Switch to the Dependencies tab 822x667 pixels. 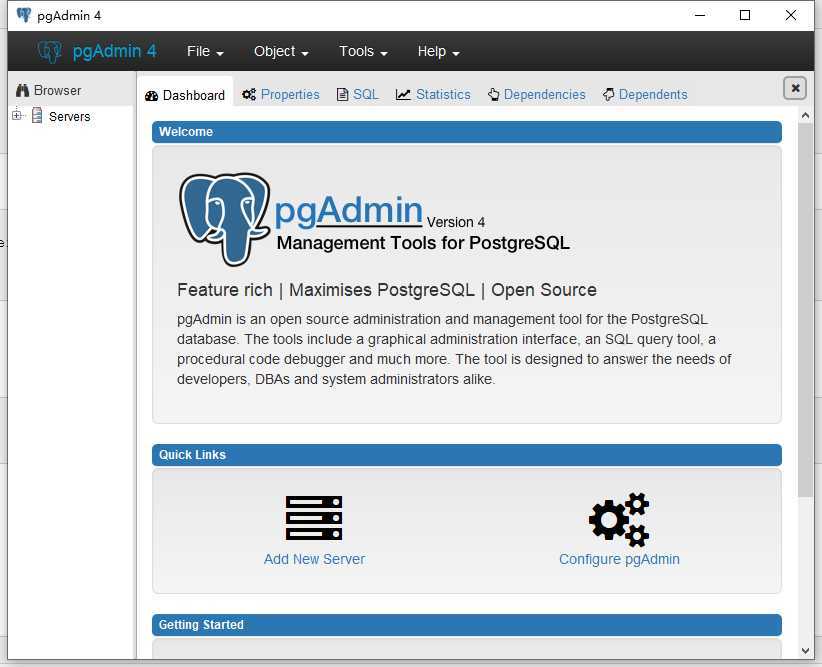pos(536,94)
